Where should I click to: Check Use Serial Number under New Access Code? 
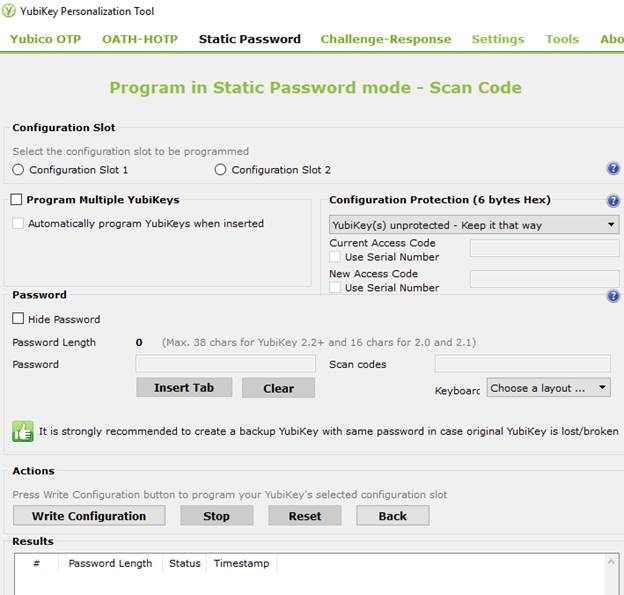point(335,287)
